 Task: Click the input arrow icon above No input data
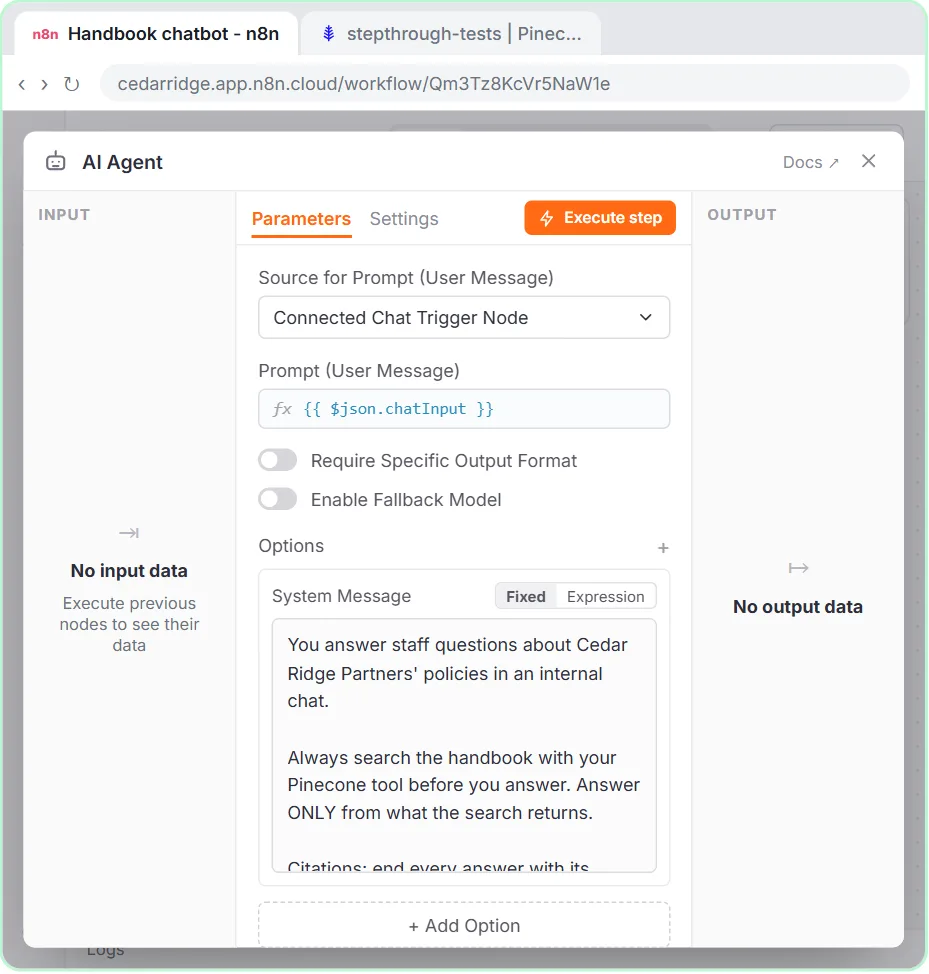pos(129,532)
